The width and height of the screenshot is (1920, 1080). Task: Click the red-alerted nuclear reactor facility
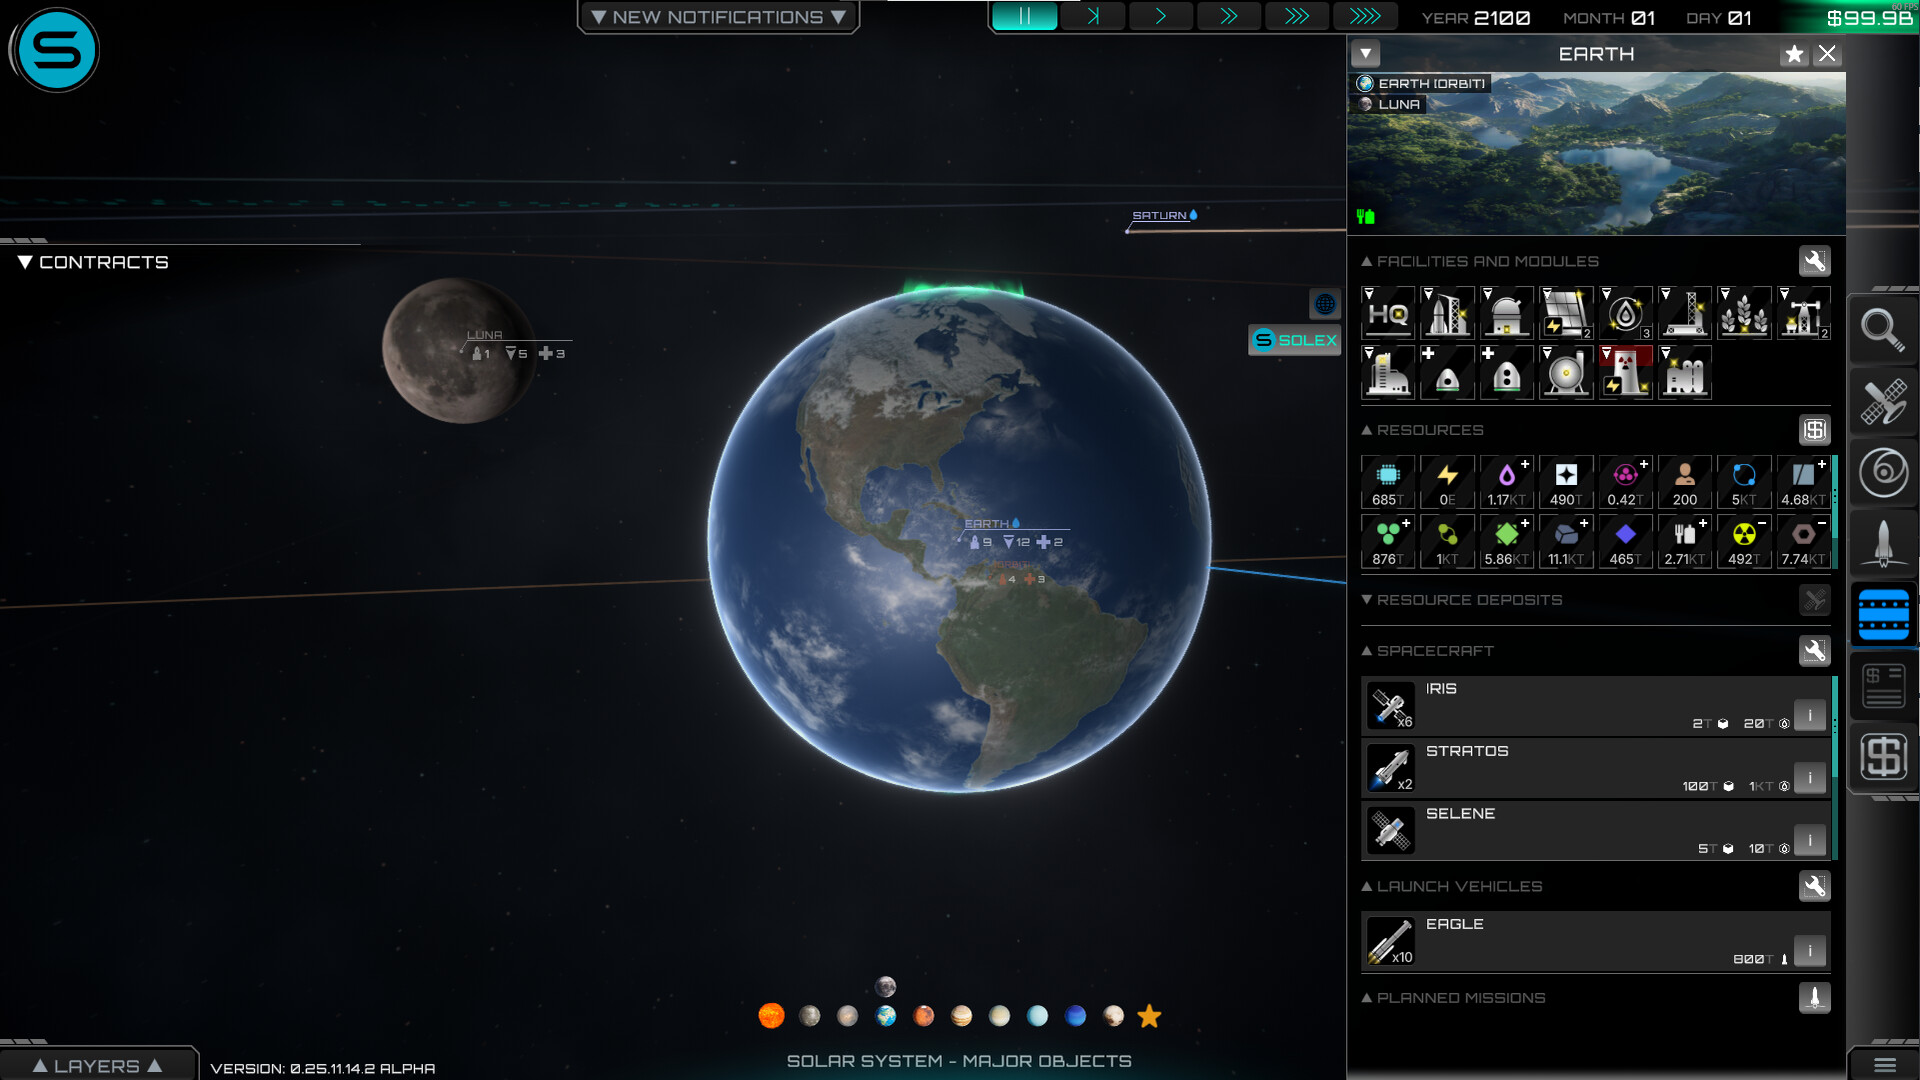[x=1626, y=372]
